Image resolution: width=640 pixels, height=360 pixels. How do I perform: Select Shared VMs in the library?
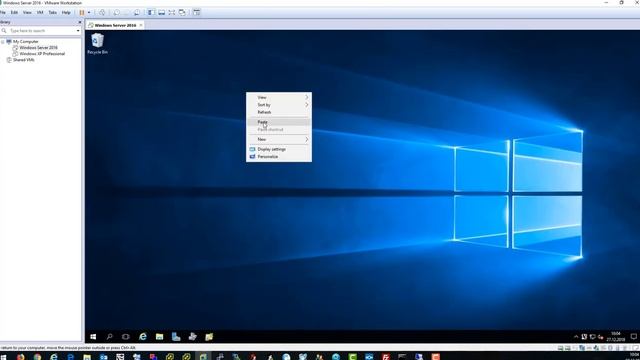click(24, 60)
